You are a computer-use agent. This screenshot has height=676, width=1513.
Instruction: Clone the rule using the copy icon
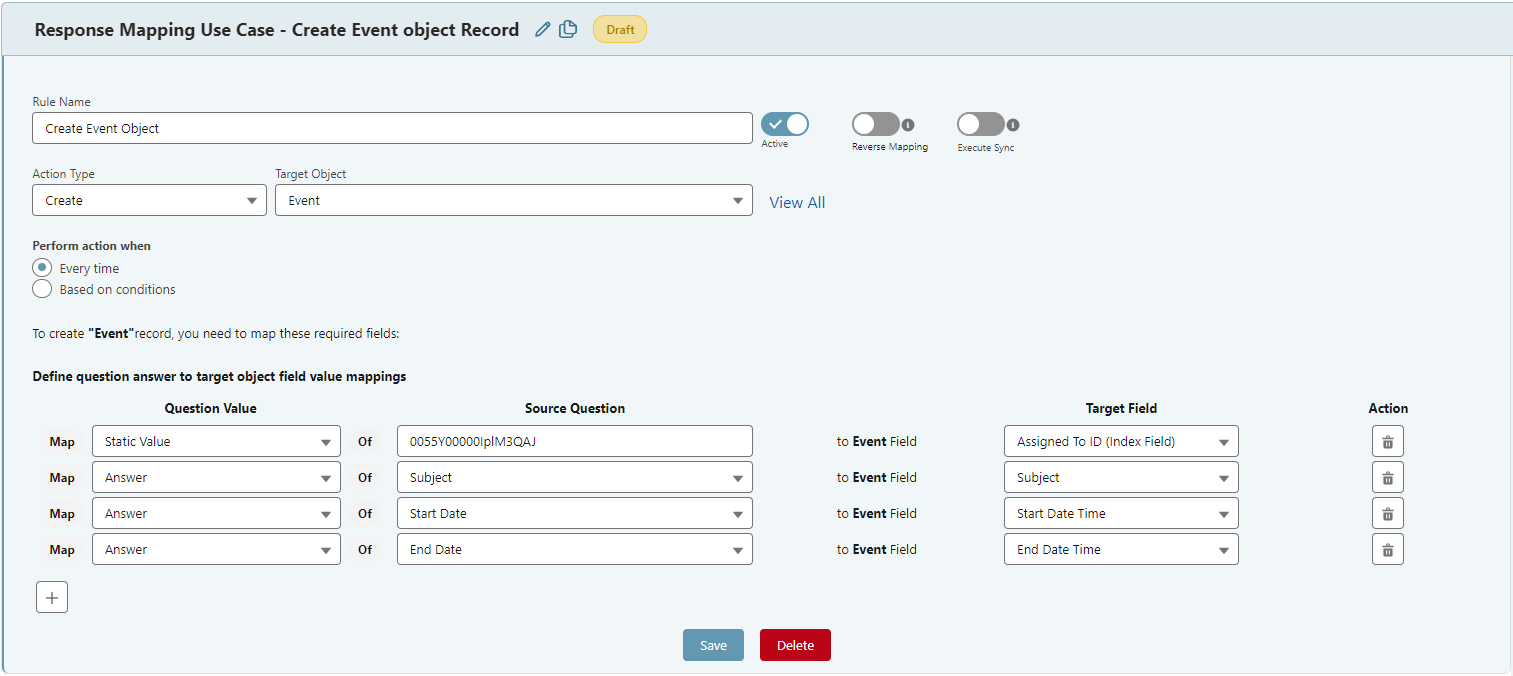pos(567,29)
